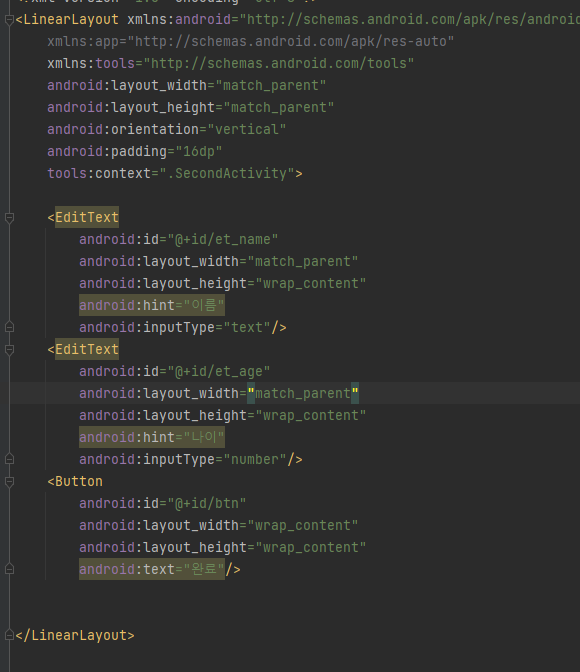Collapse the second EditText (et_age) fold marker
Image resolution: width=580 pixels, height=672 pixels.
(x=9, y=350)
